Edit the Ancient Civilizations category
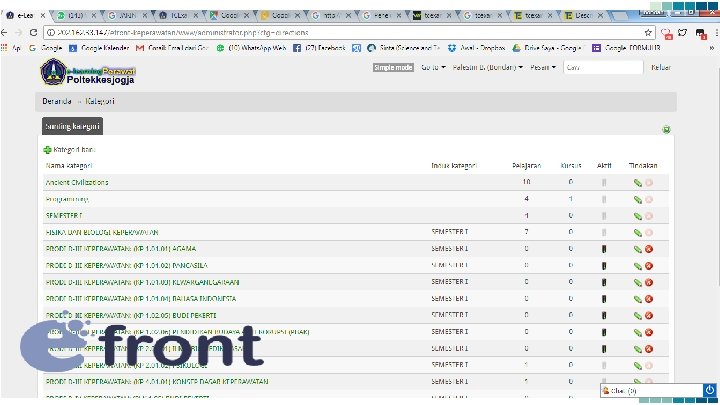 (x=637, y=183)
